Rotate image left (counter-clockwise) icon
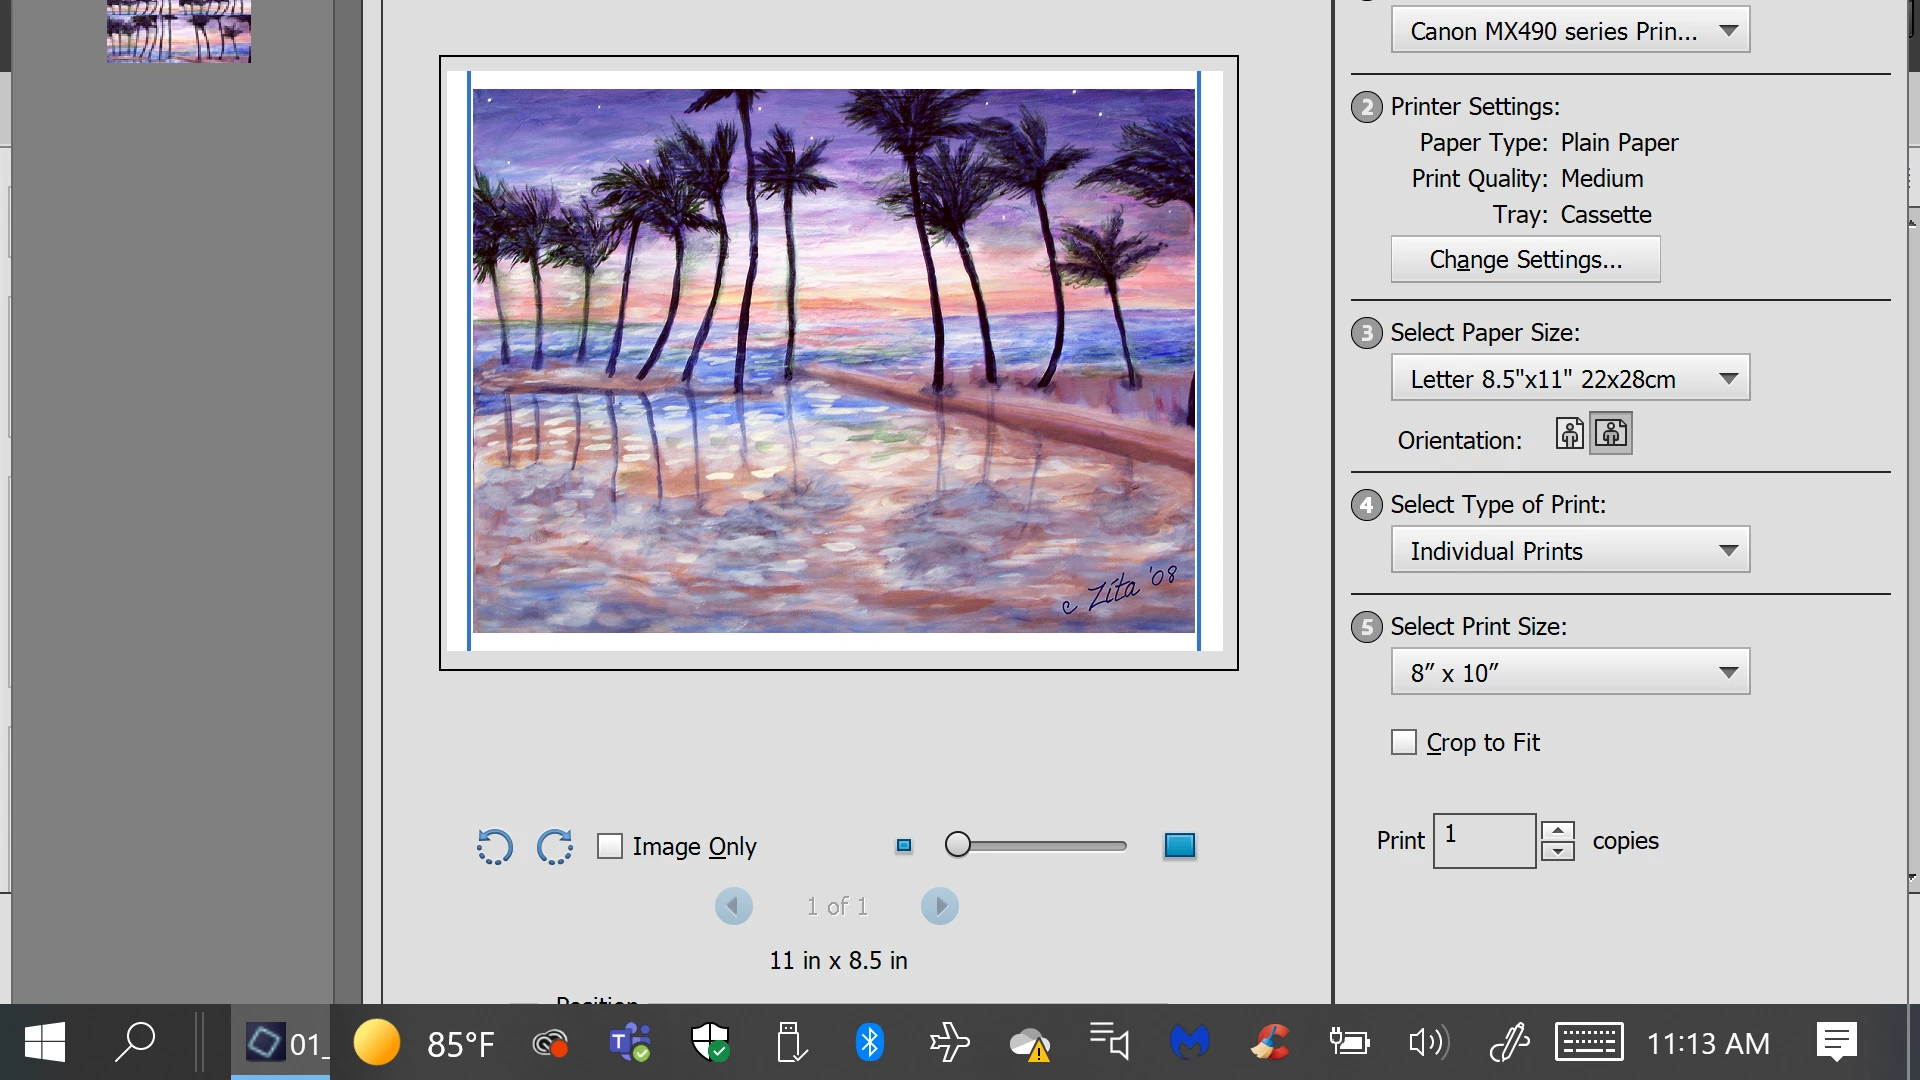The image size is (1920, 1080). [494, 846]
